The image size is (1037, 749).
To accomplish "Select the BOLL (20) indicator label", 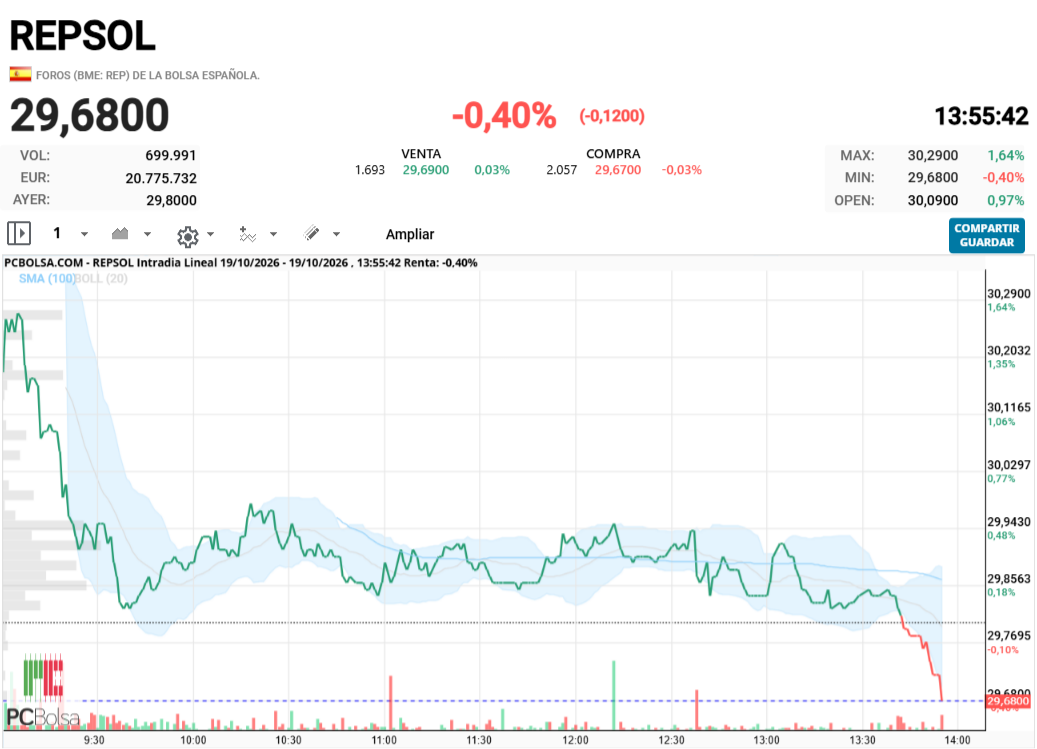I will click(x=101, y=278).
